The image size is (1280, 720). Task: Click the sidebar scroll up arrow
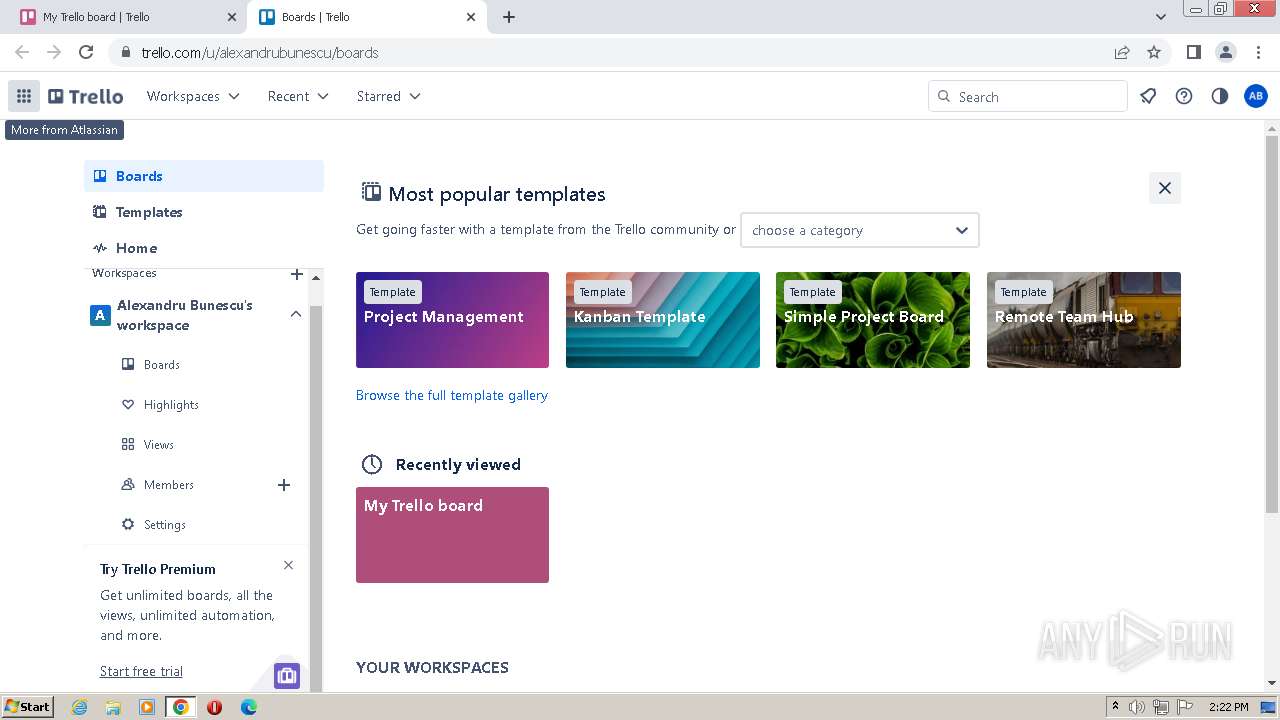coord(316,278)
